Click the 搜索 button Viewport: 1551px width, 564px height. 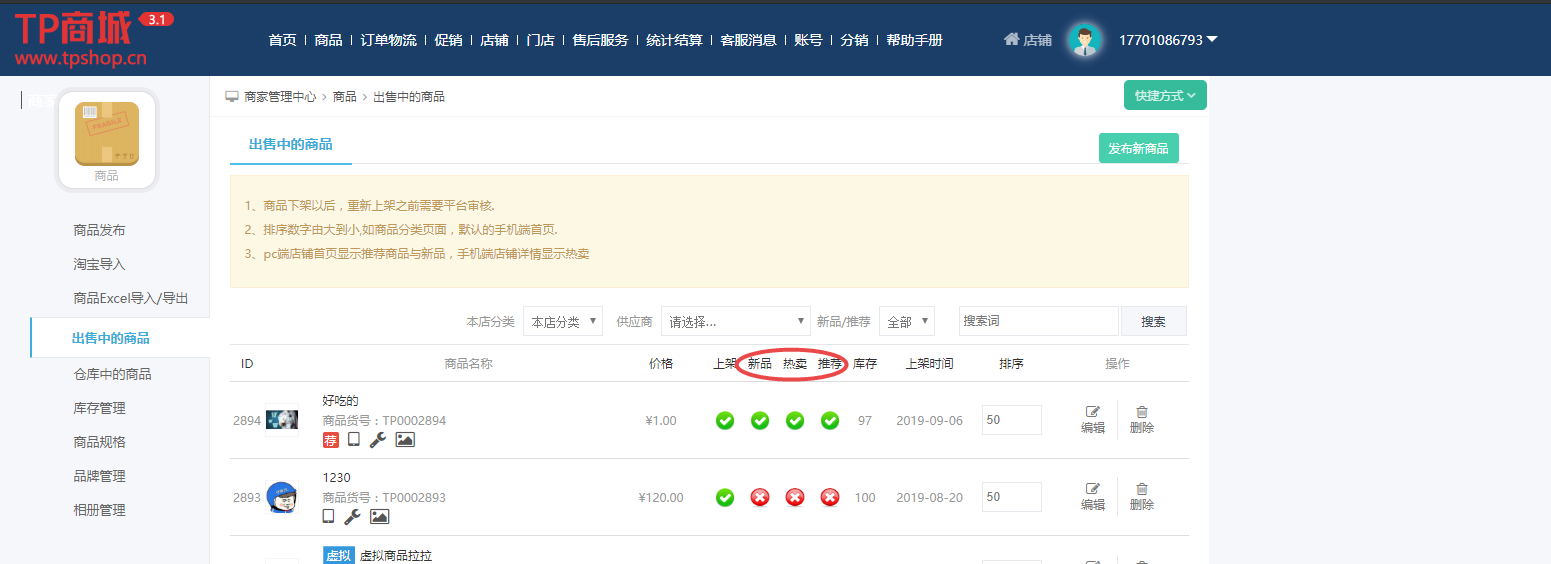pyautogui.click(x=1153, y=321)
